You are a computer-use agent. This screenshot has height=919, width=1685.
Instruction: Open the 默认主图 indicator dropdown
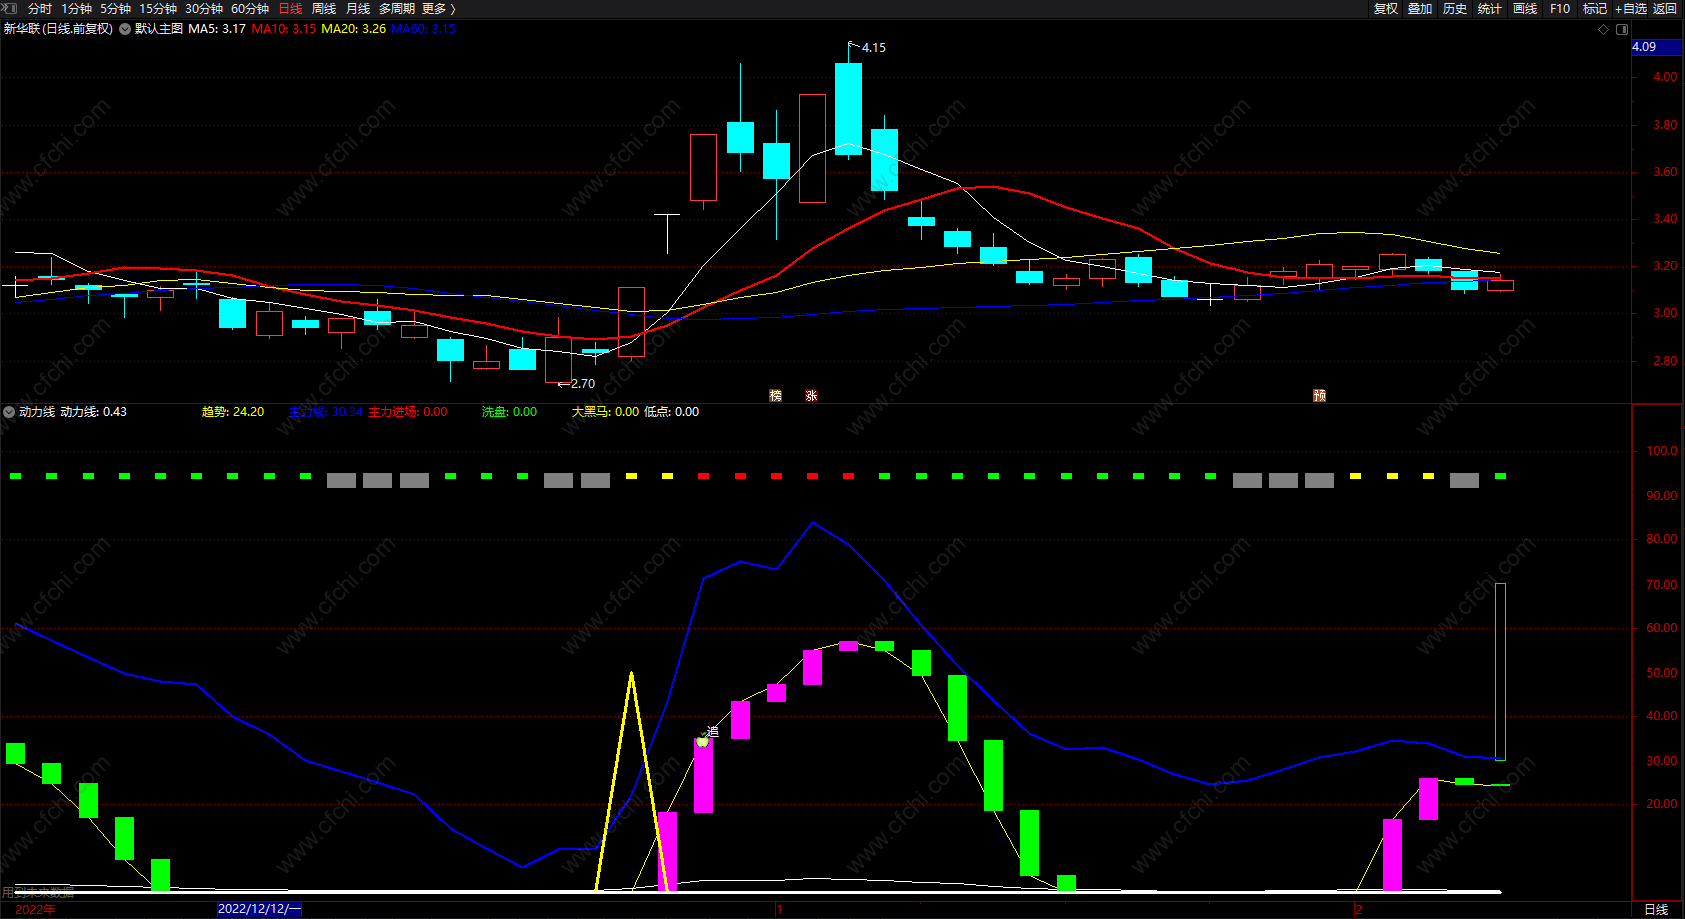(125, 29)
